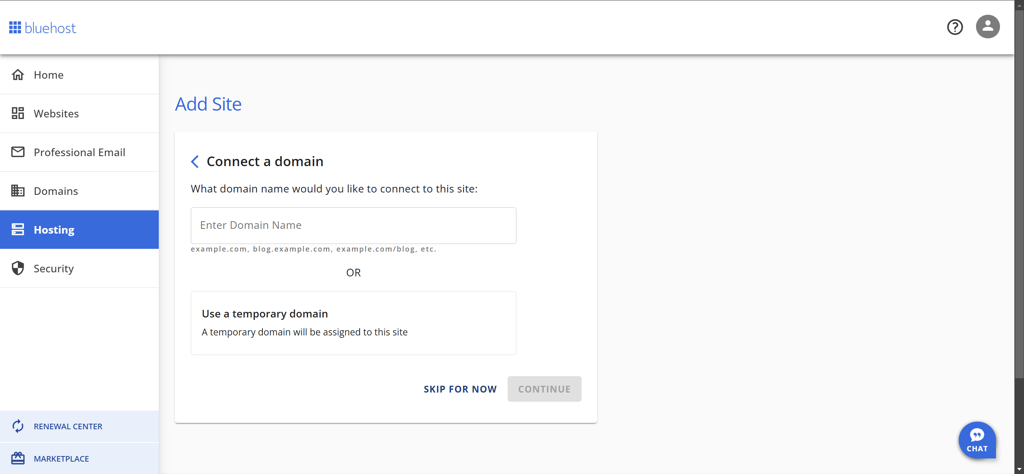Open the help question mark icon

[x=955, y=27]
